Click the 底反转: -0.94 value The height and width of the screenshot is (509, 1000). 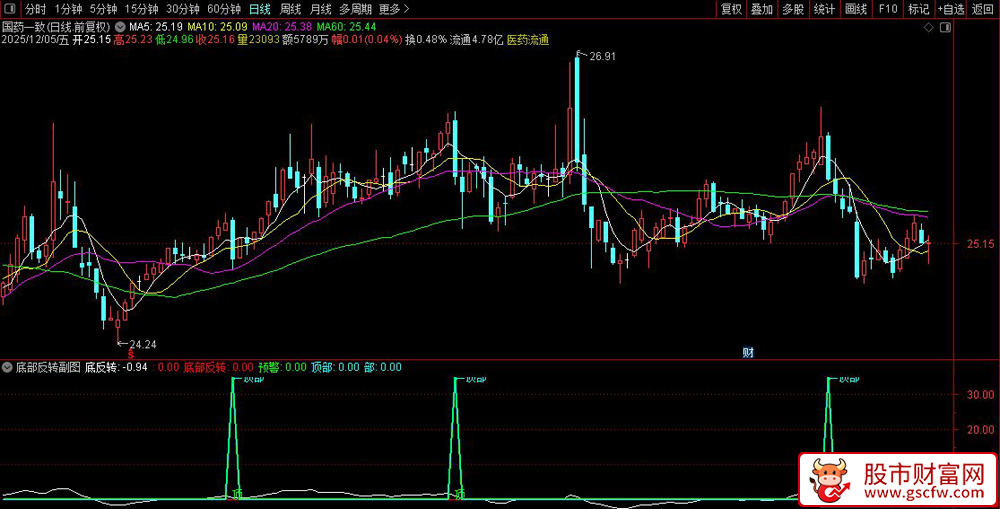117,367
